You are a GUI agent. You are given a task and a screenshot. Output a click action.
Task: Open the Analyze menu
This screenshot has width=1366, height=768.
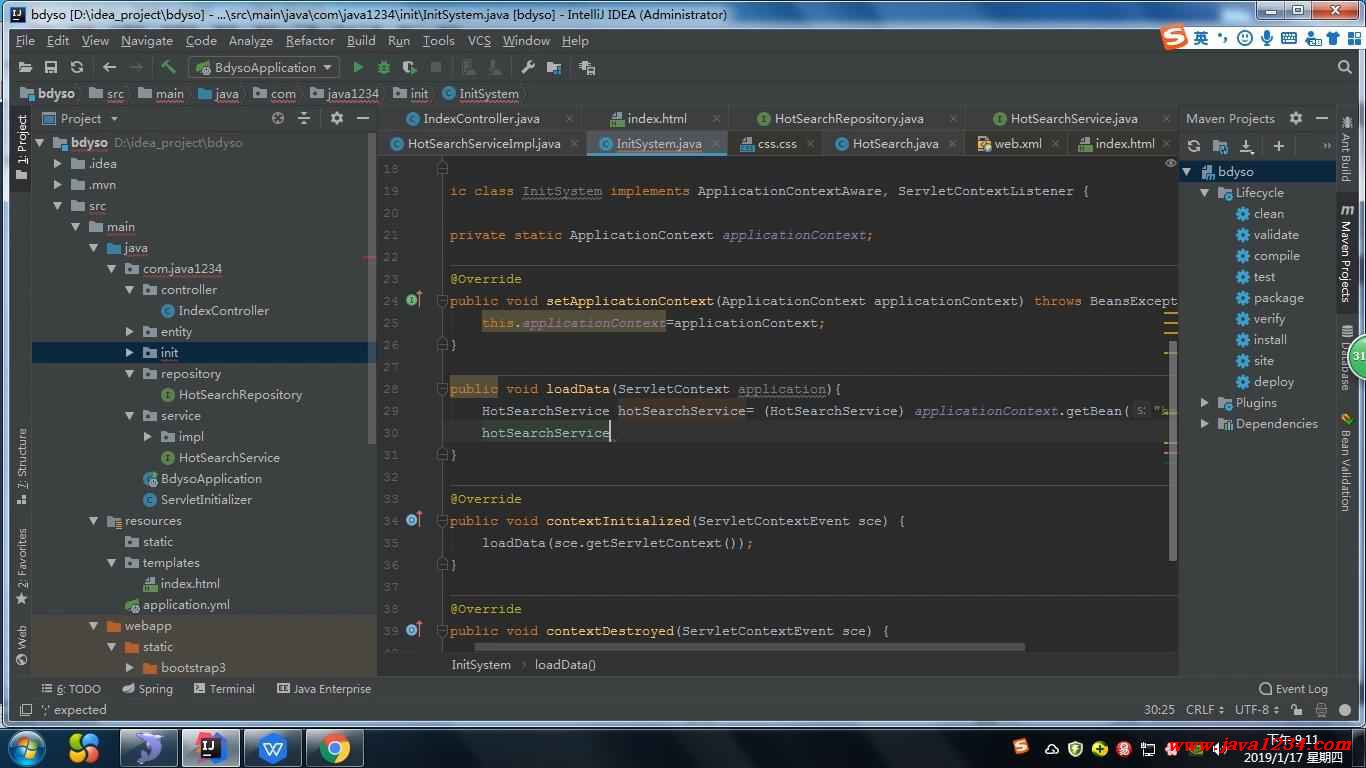point(250,41)
